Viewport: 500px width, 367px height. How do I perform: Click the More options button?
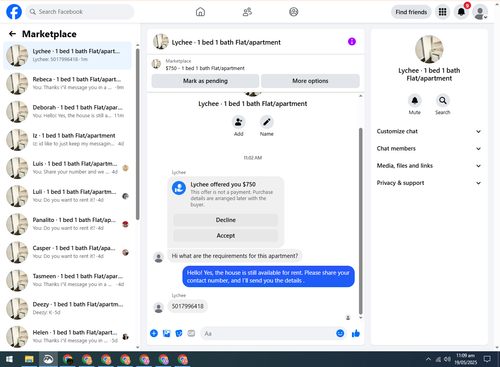[x=310, y=81]
